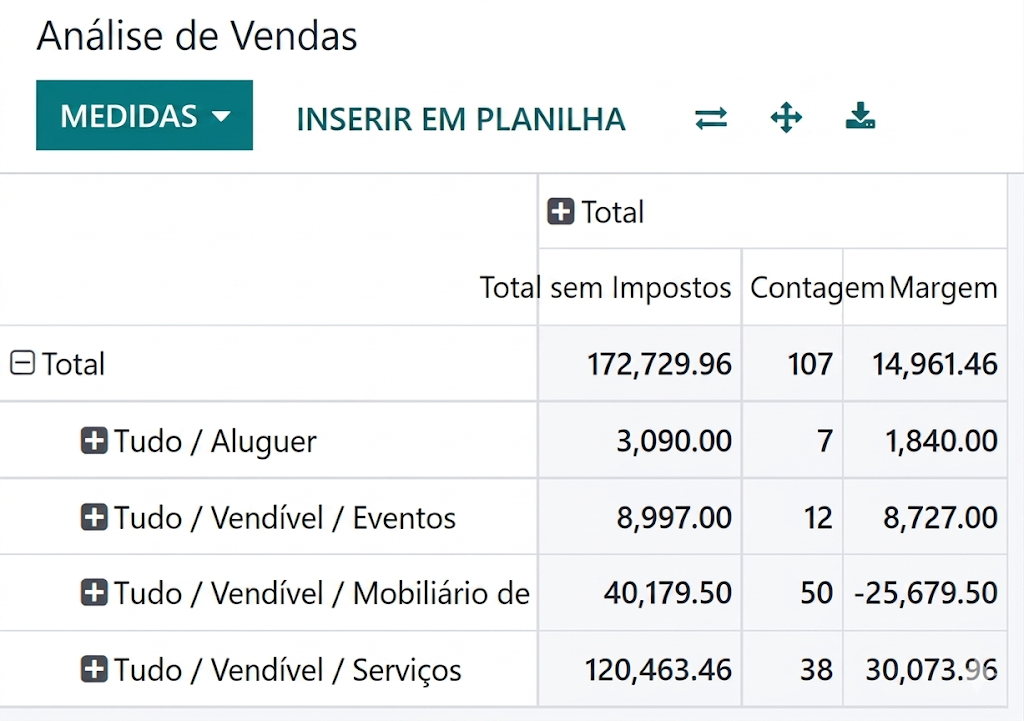Image resolution: width=1024 pixels, height=721 pixels.
Task: Click the Análise de Vendas title
Action: pyautogui.click(x=197, y=37)
